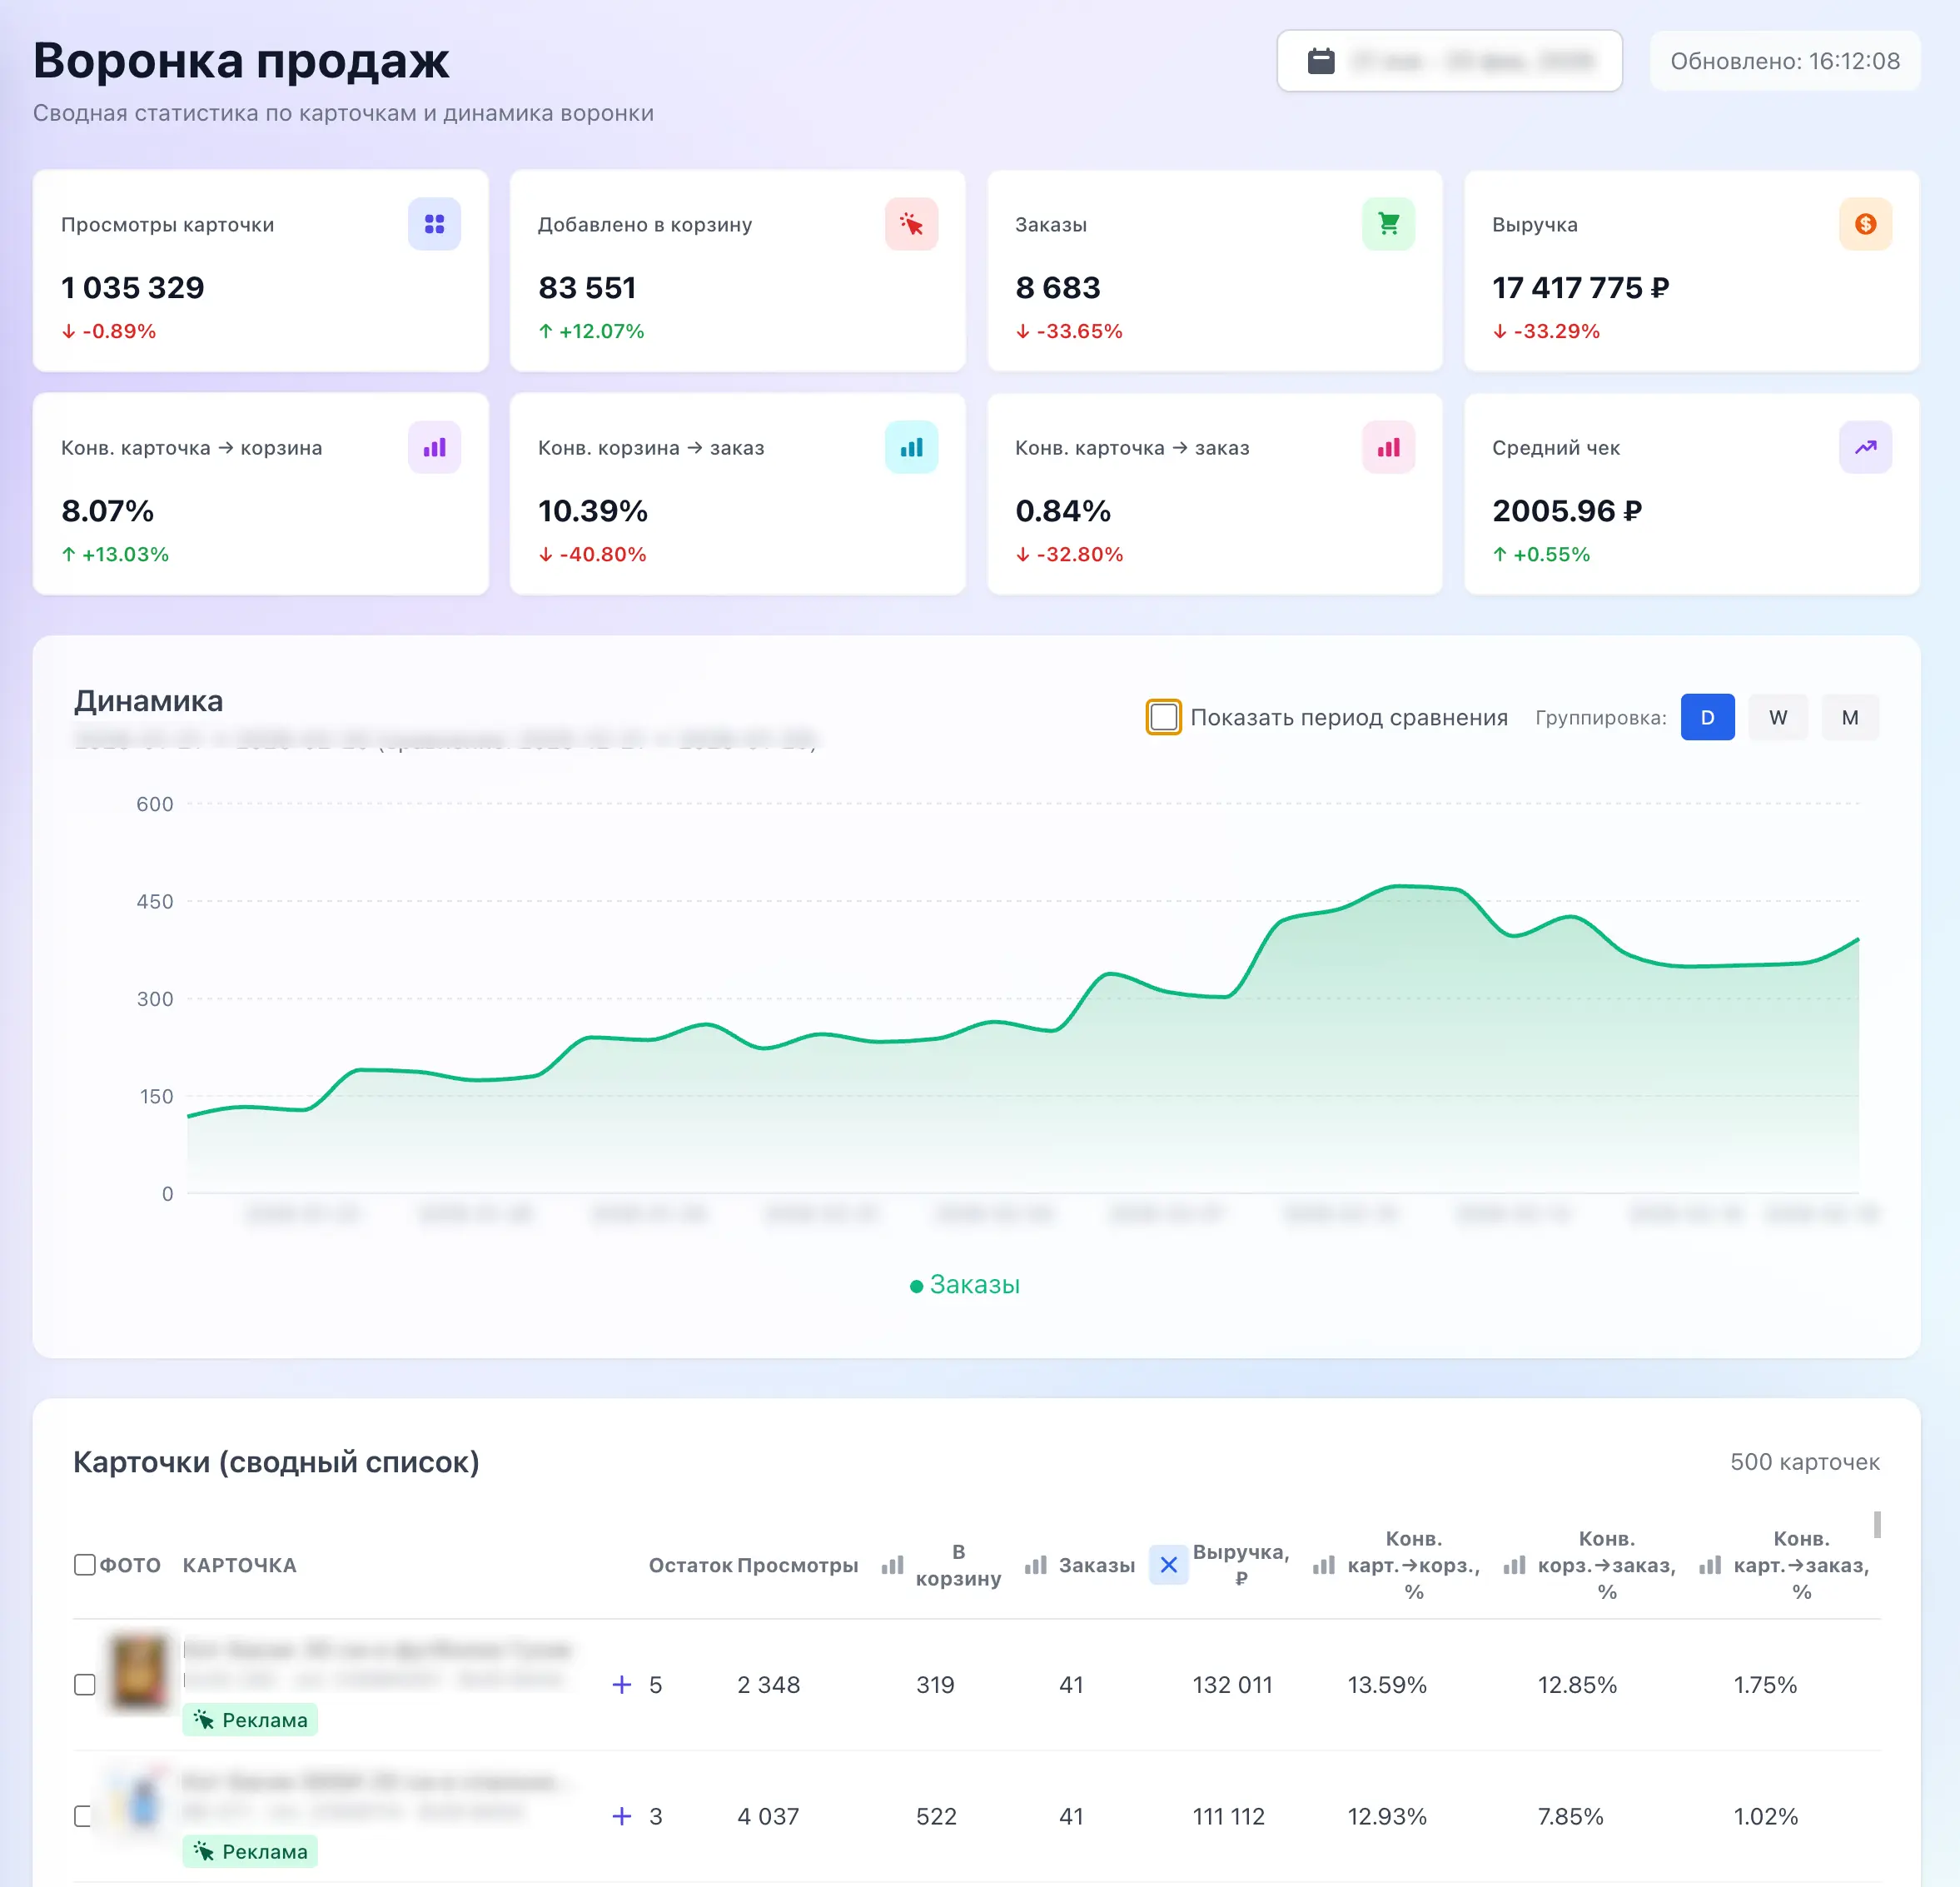Toggle the Заказы legend below the chart

[x=964, y=1285]
